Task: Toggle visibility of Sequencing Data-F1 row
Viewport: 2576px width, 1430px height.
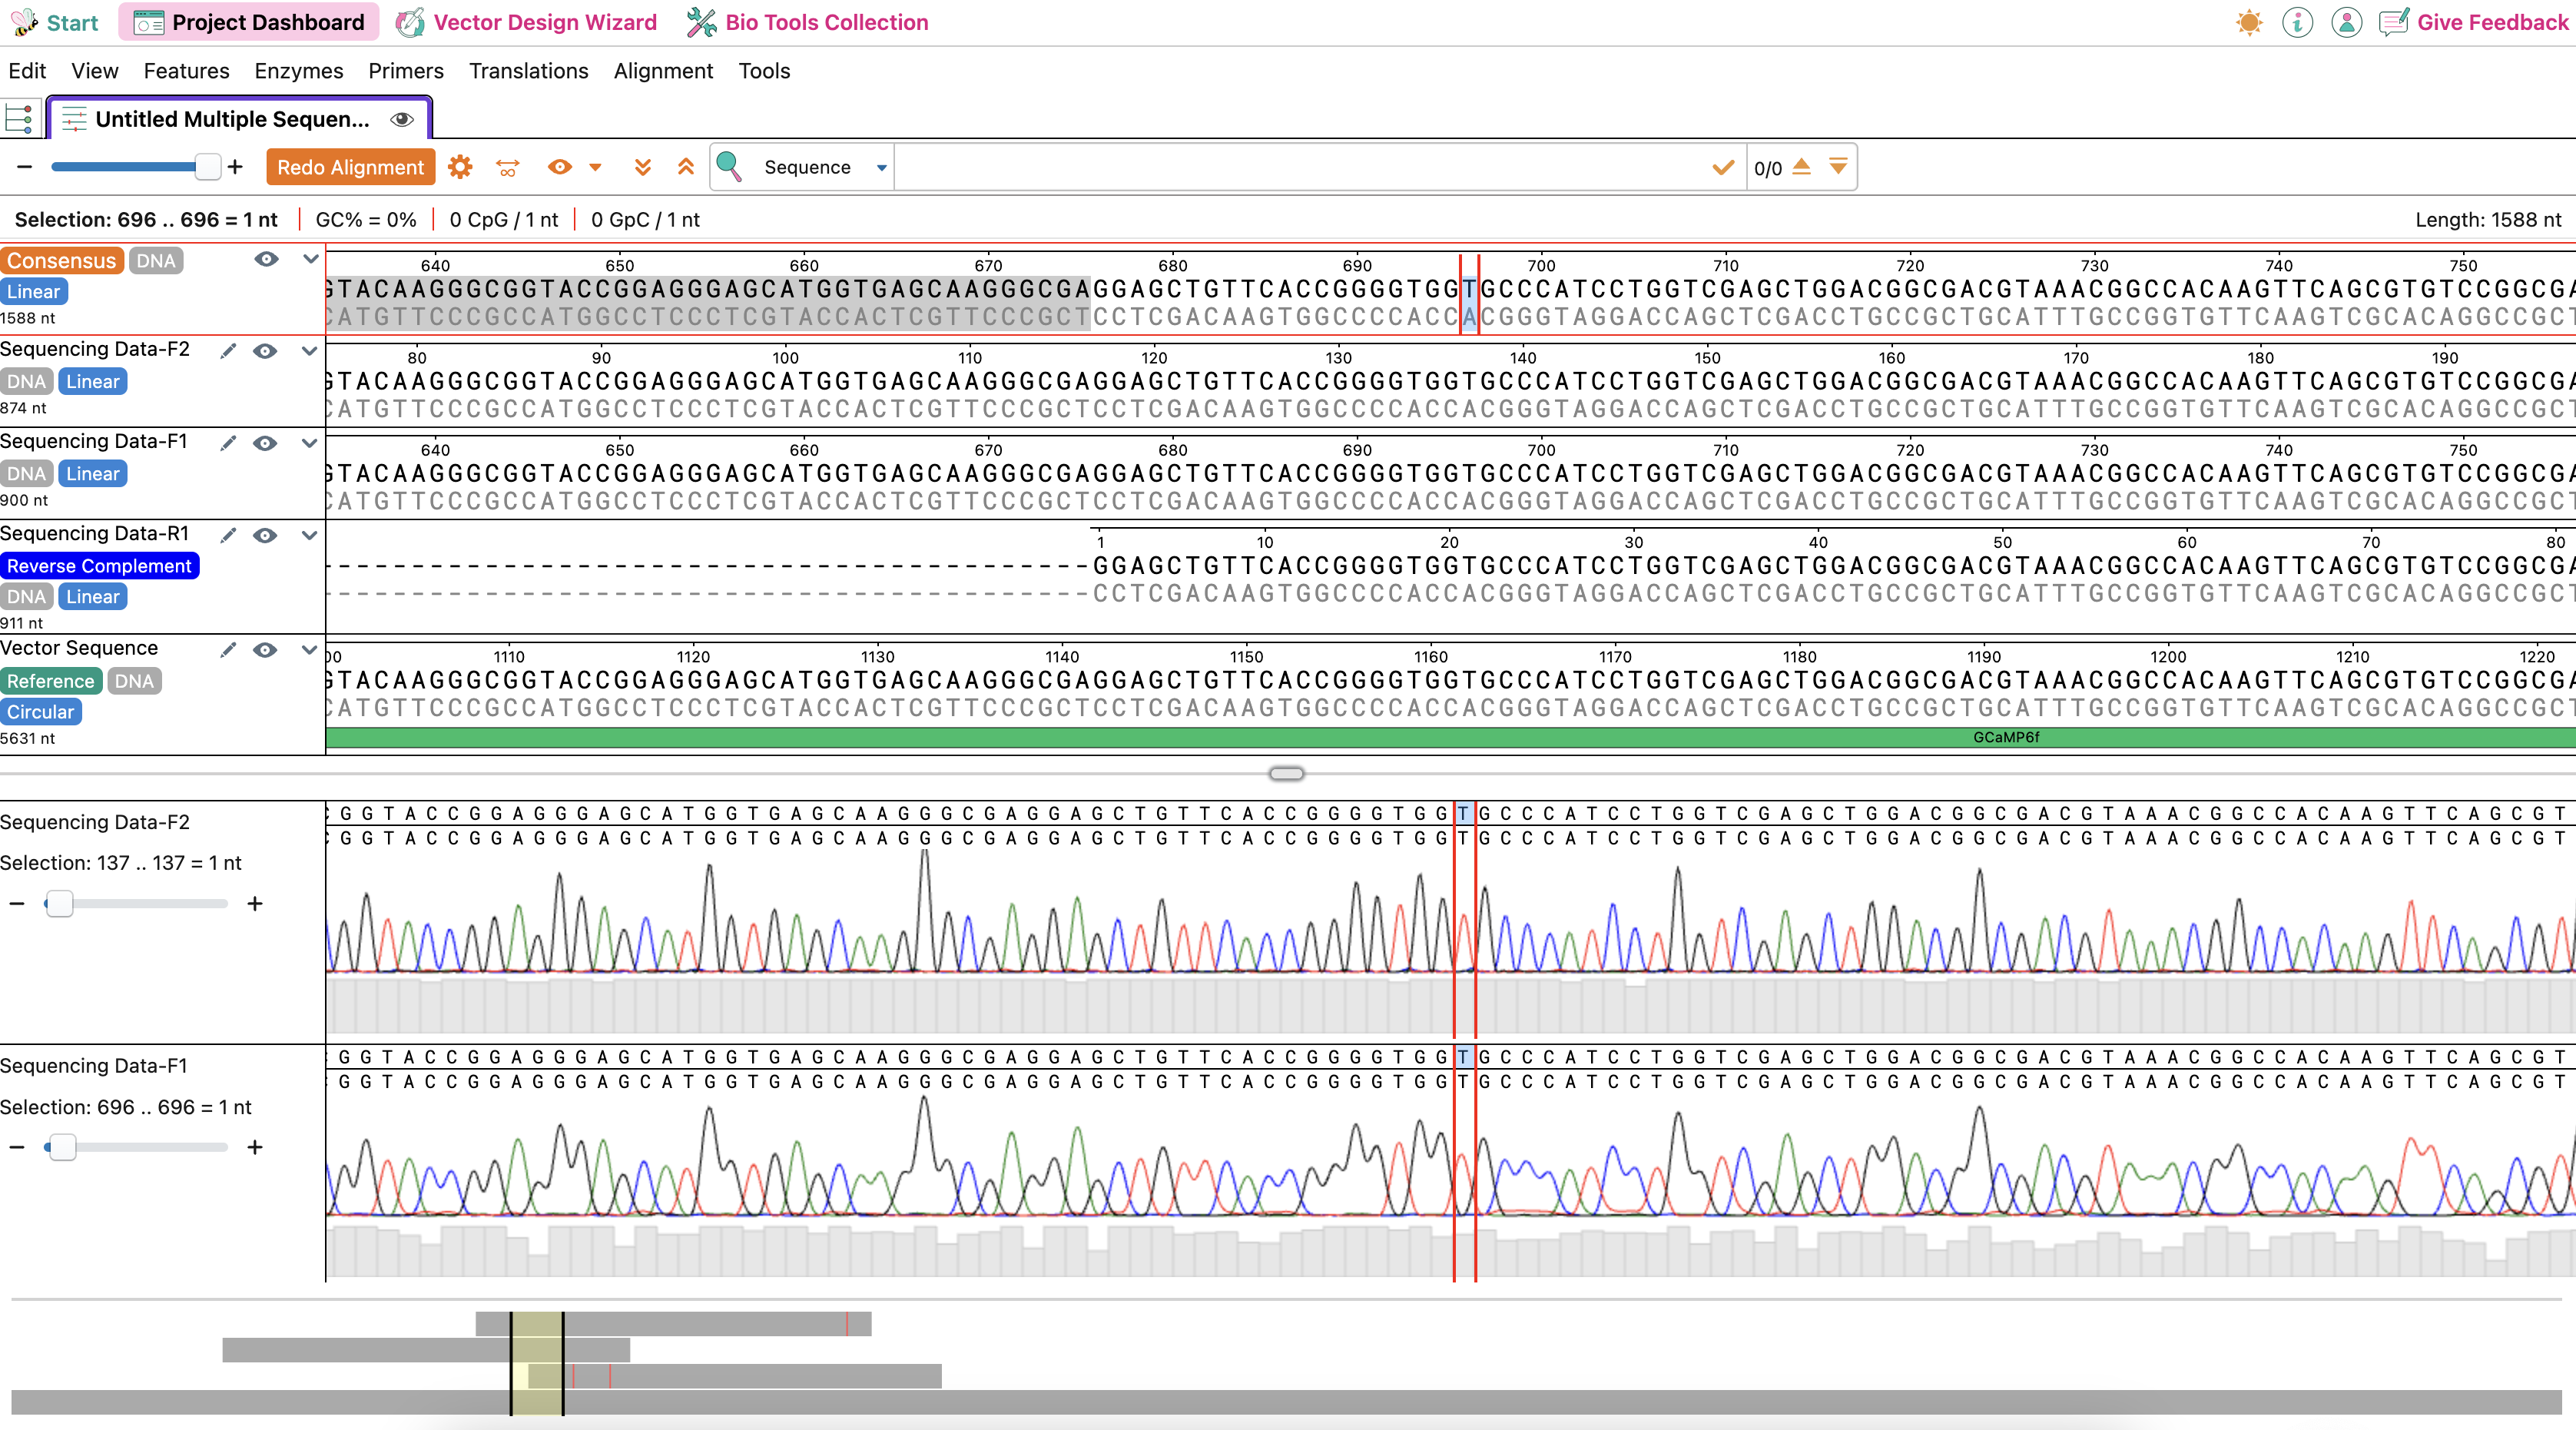Action: click(x=265, y=443)
